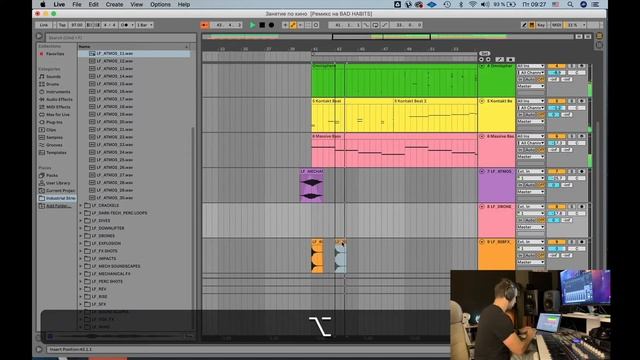Open MIDI Map Mode

tap(556, 25)
